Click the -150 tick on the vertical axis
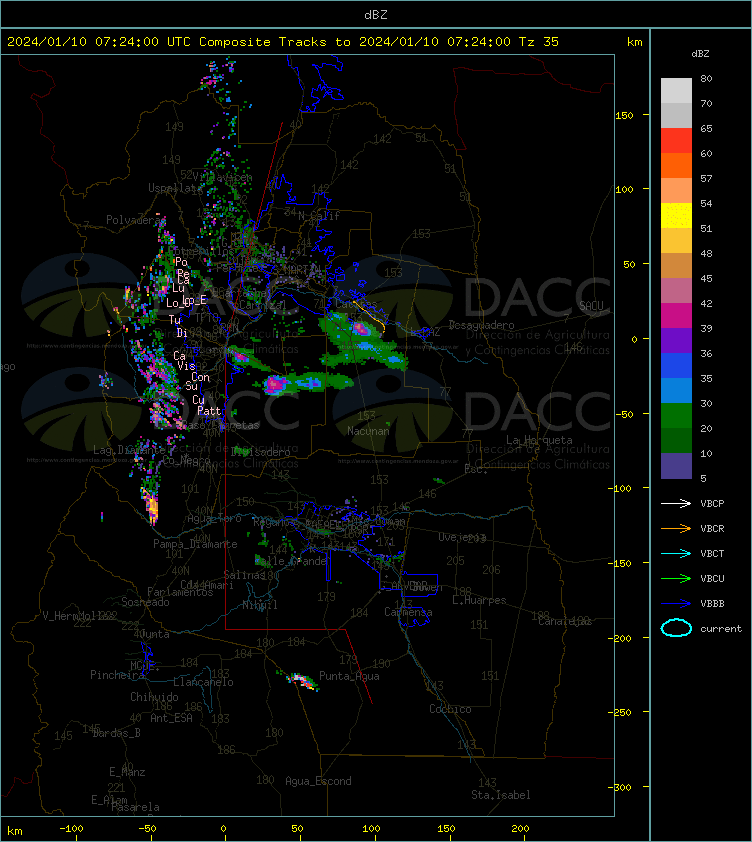The image size is (752, 842). [620, 563]
